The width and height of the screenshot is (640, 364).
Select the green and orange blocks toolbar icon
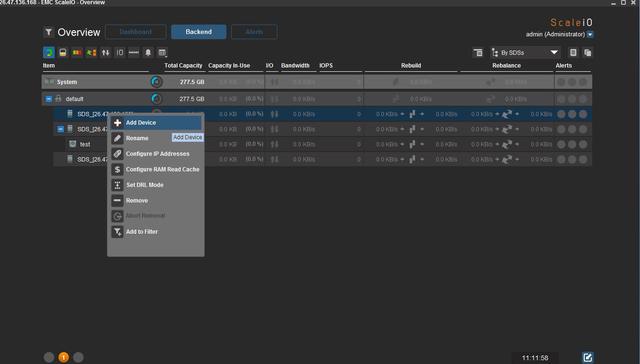pyautogui.click(x=91, y=53)
